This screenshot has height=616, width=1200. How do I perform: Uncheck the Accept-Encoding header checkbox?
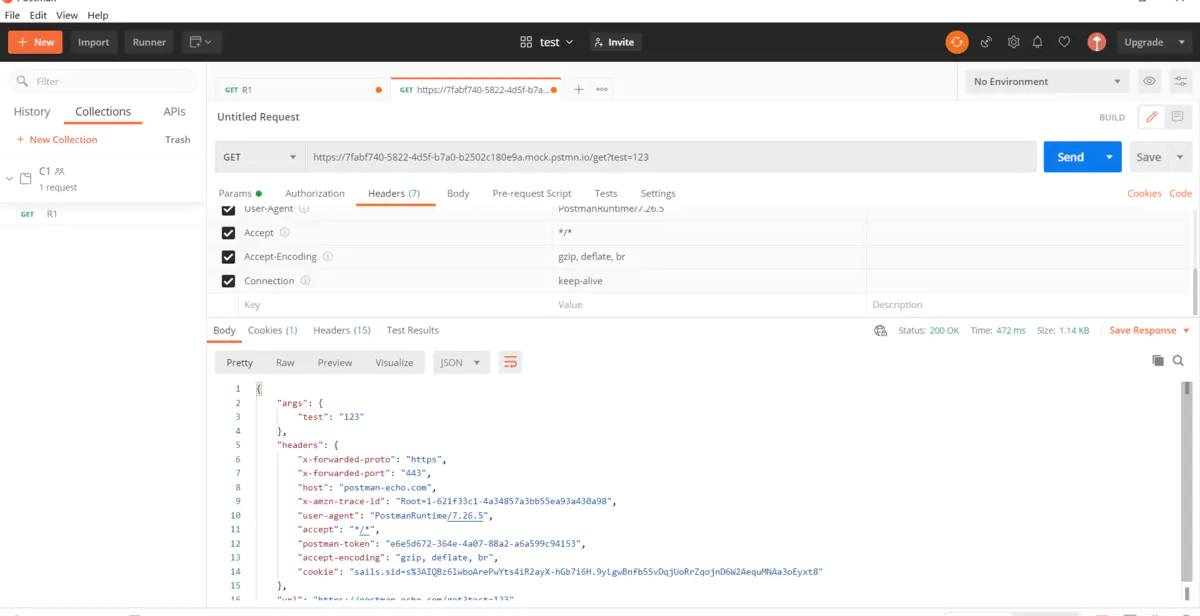[229, 257]
